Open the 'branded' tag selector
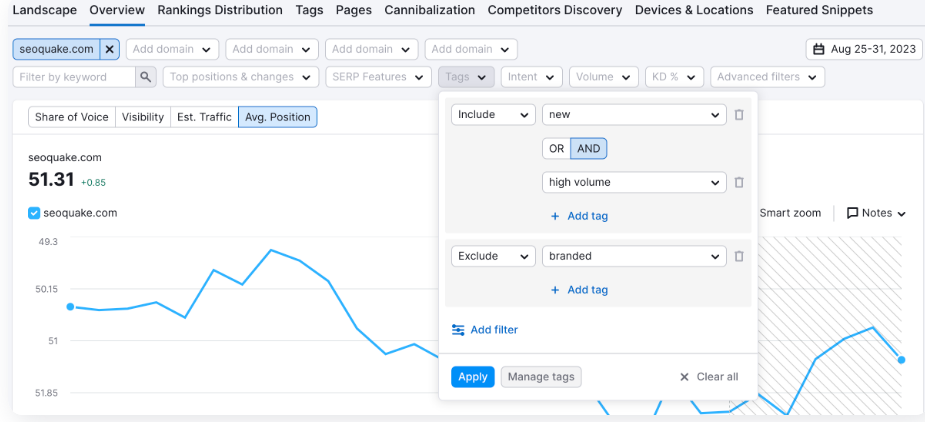Image resolution: width=925 pixels, height=422 pixels. point(634,256)
